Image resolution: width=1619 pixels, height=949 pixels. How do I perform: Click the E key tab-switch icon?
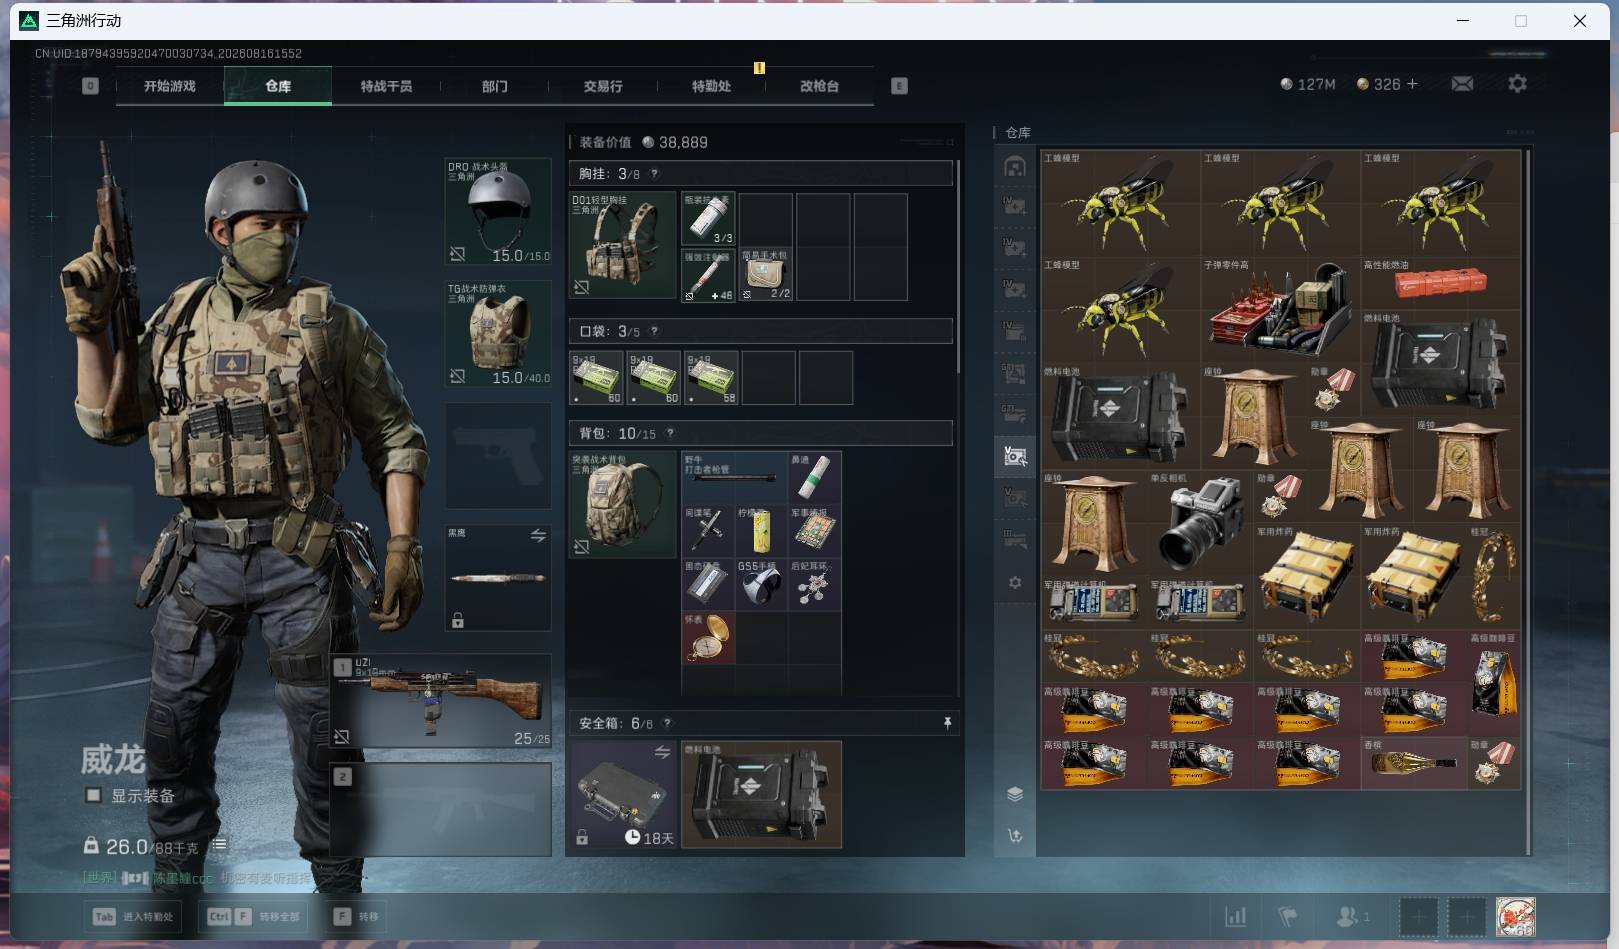pos(899,86)
